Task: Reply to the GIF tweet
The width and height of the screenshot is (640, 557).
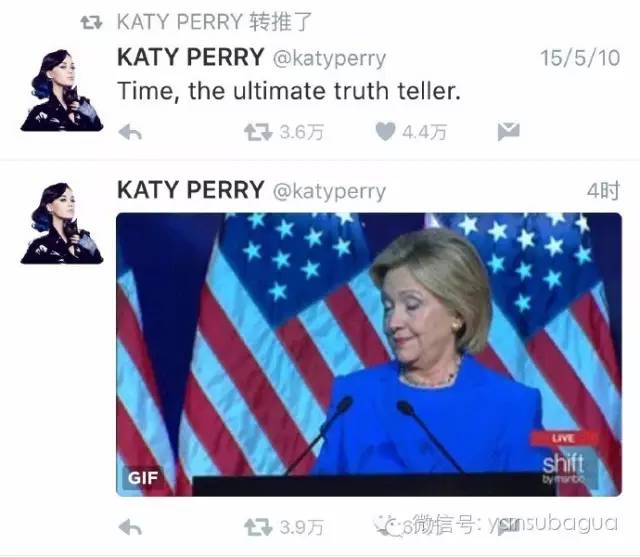Action: tap(130, 527)
